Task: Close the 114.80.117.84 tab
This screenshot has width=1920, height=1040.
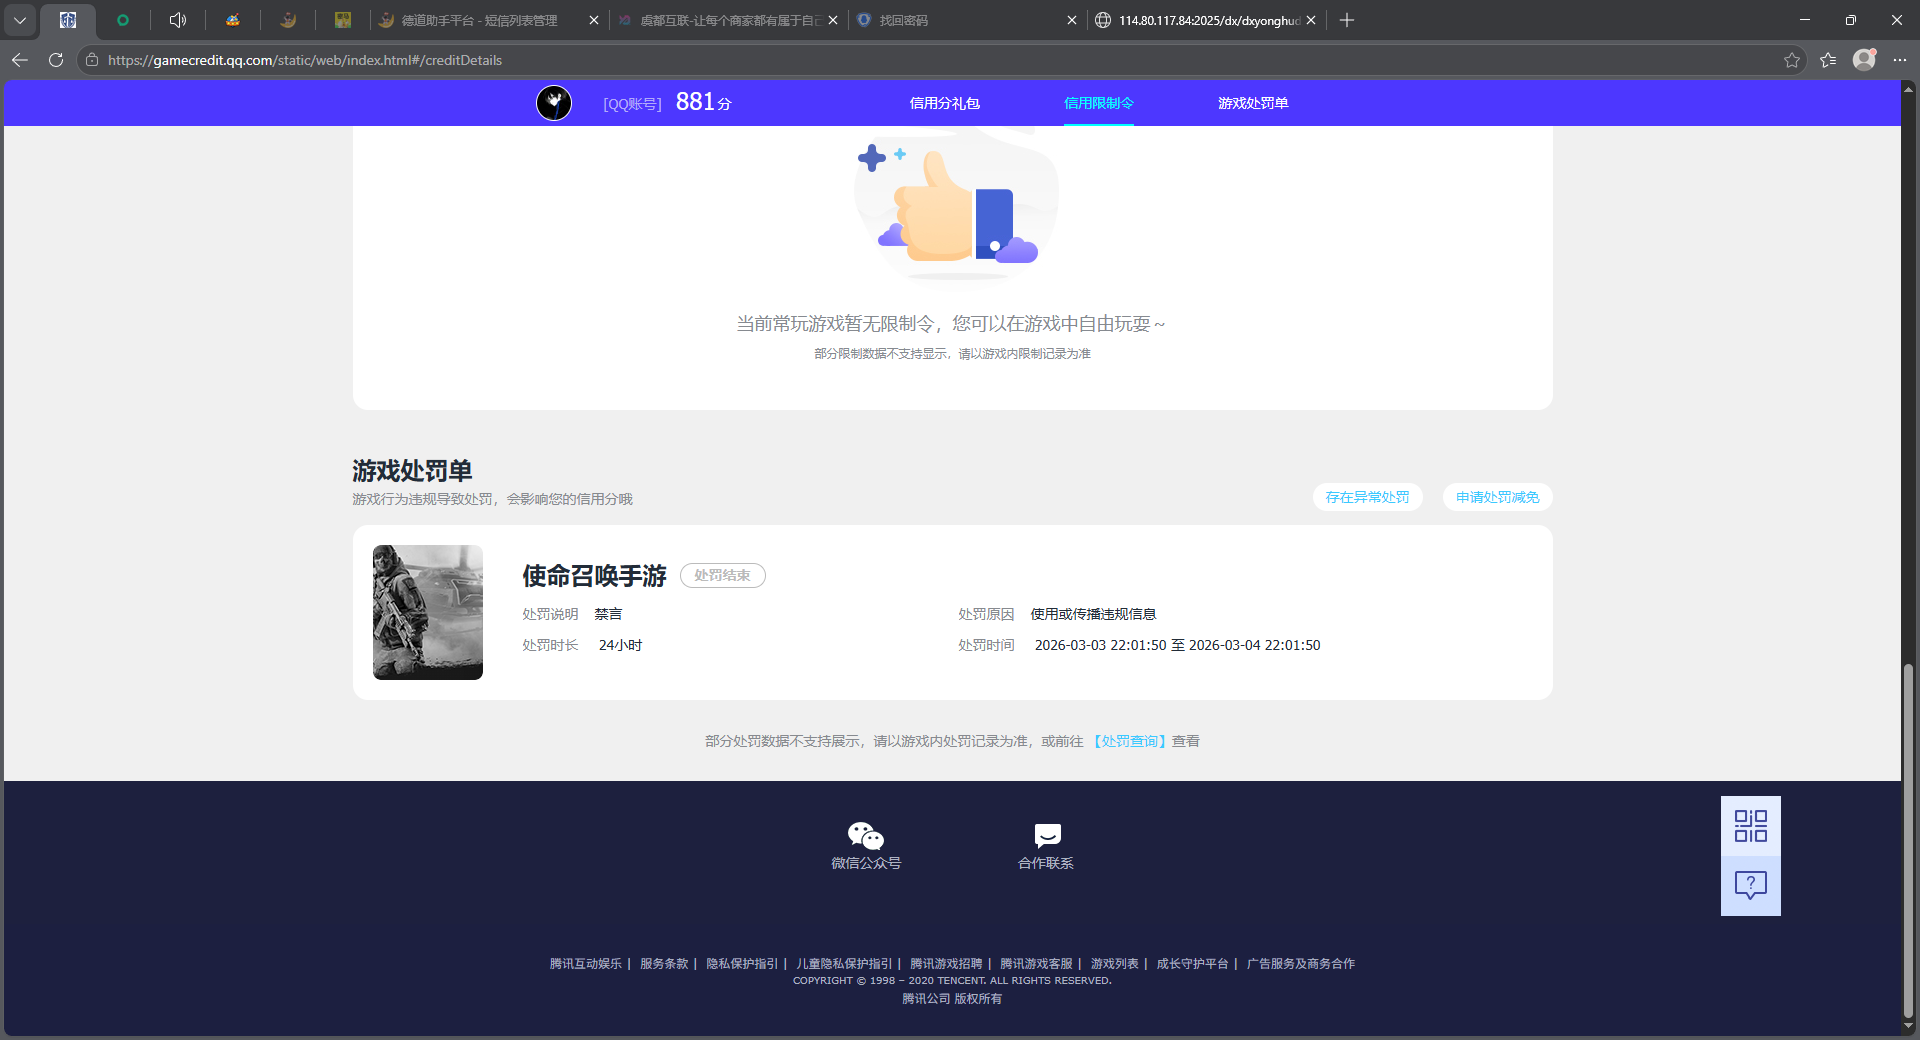Action: pos(1310,20)
